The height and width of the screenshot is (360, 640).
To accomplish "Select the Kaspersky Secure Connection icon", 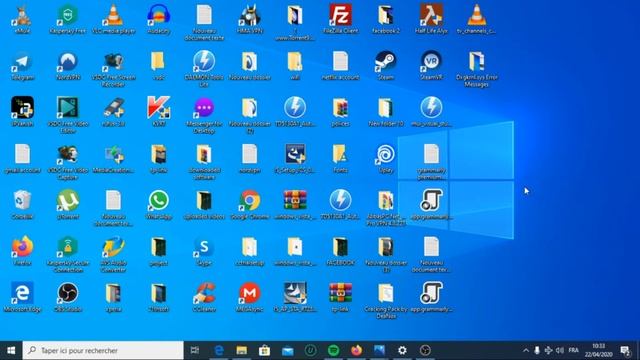I will pyautogui.click(x=68, y=254).
